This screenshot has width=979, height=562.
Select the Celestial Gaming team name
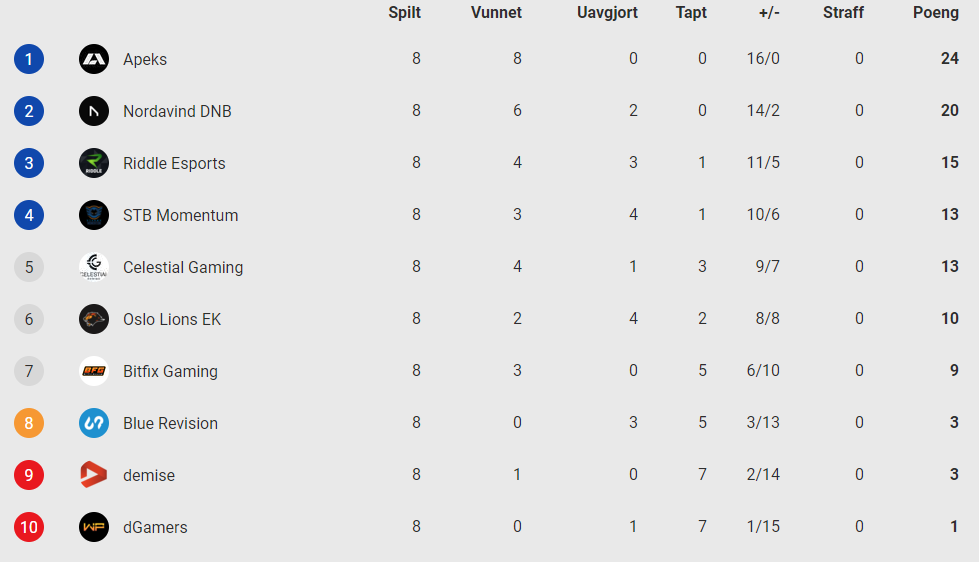point(183,267)
